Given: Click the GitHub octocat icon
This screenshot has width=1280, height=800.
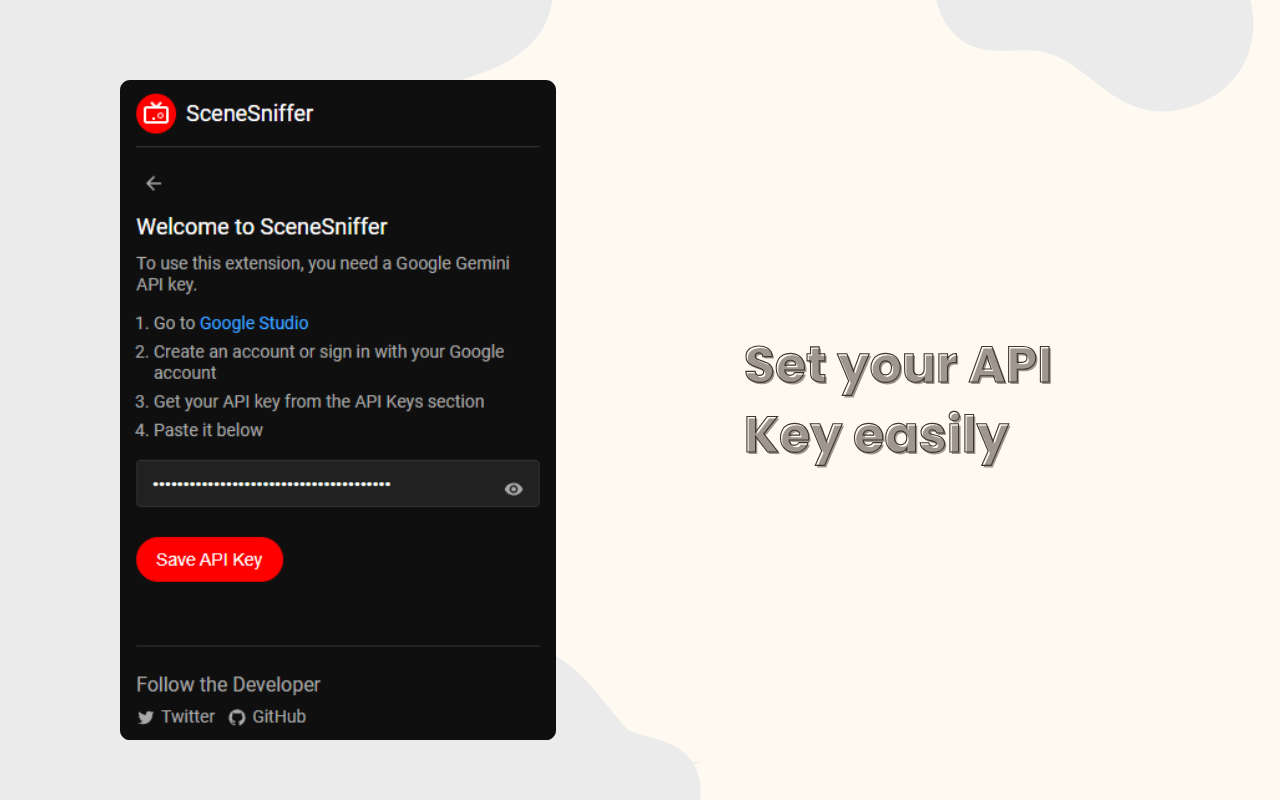Looking at the screenshot, I should tap(237, 717).
